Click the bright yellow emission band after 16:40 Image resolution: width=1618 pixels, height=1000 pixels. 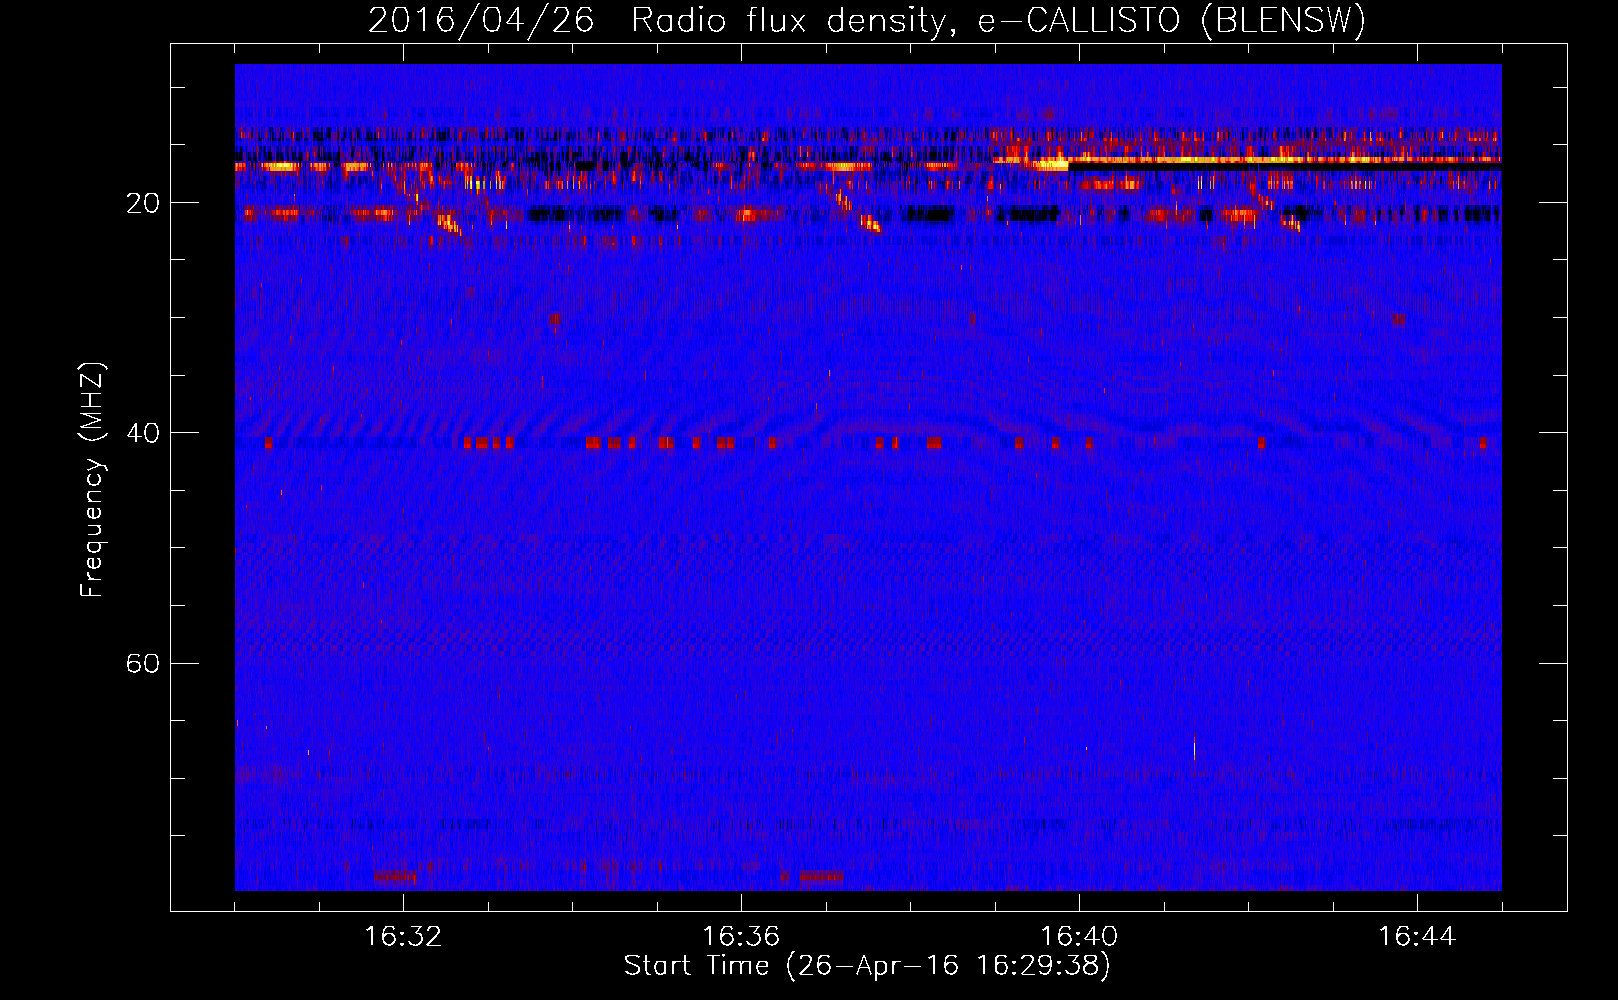1285,159
